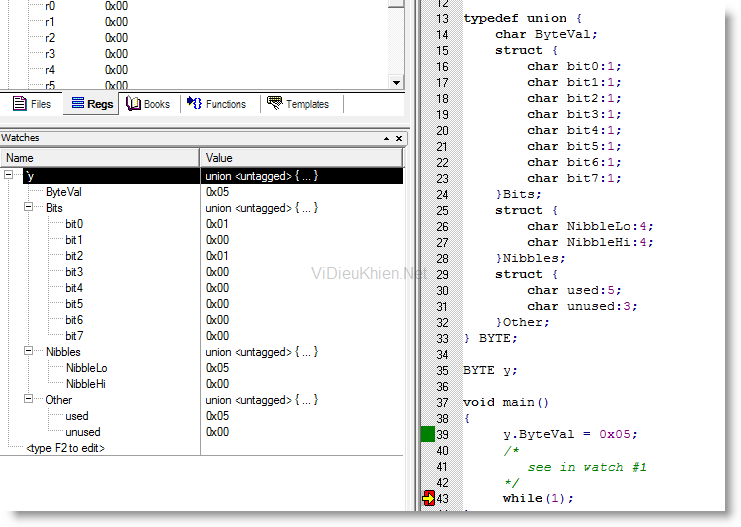This screenshot has width=741, height=527.
Task: Click the NibbleLo value 0x05
Action: [217, 368]
